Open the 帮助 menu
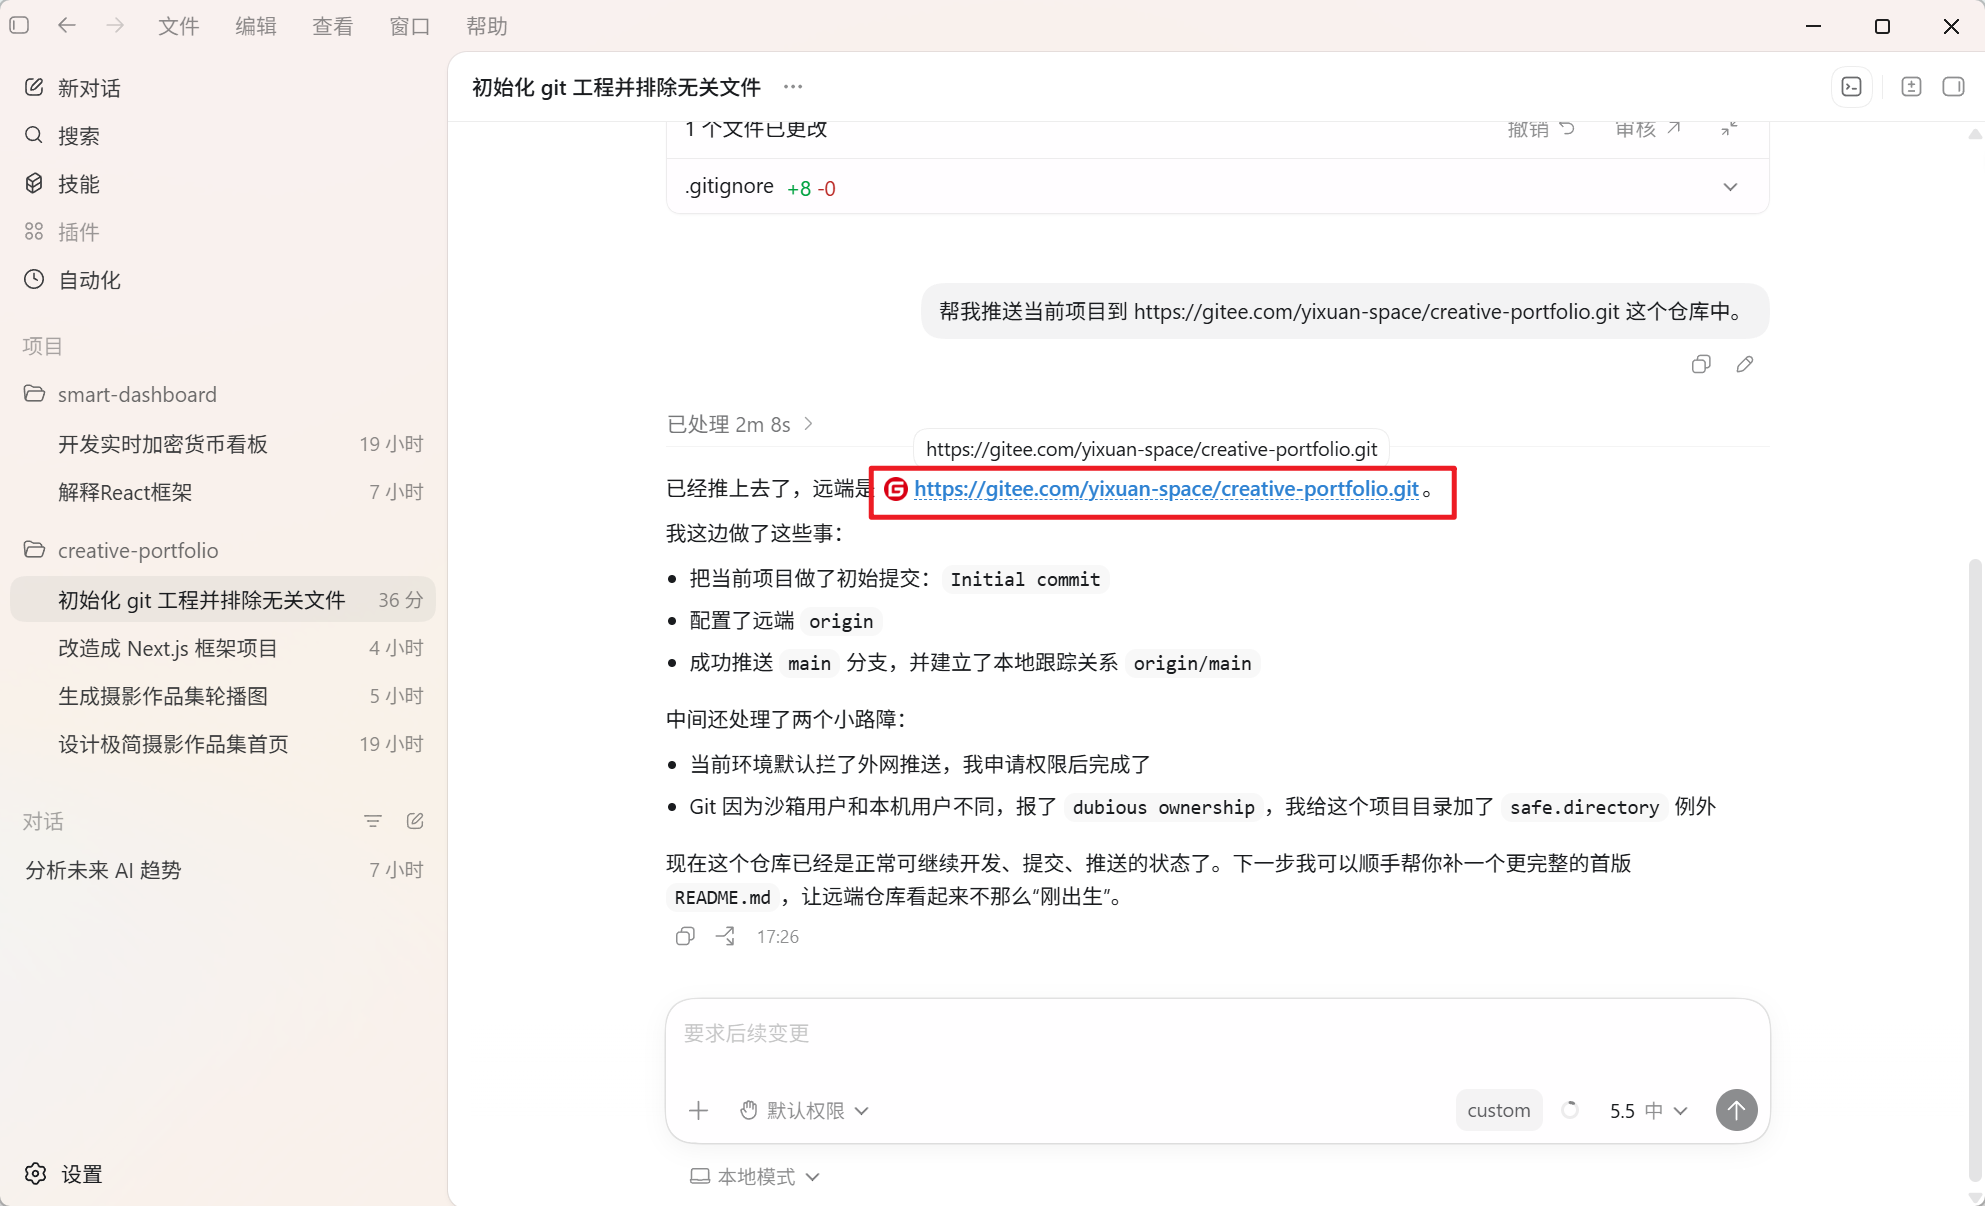This screenshot has height=1206, width=1985. pyautogui.click(x=487, y=26)
